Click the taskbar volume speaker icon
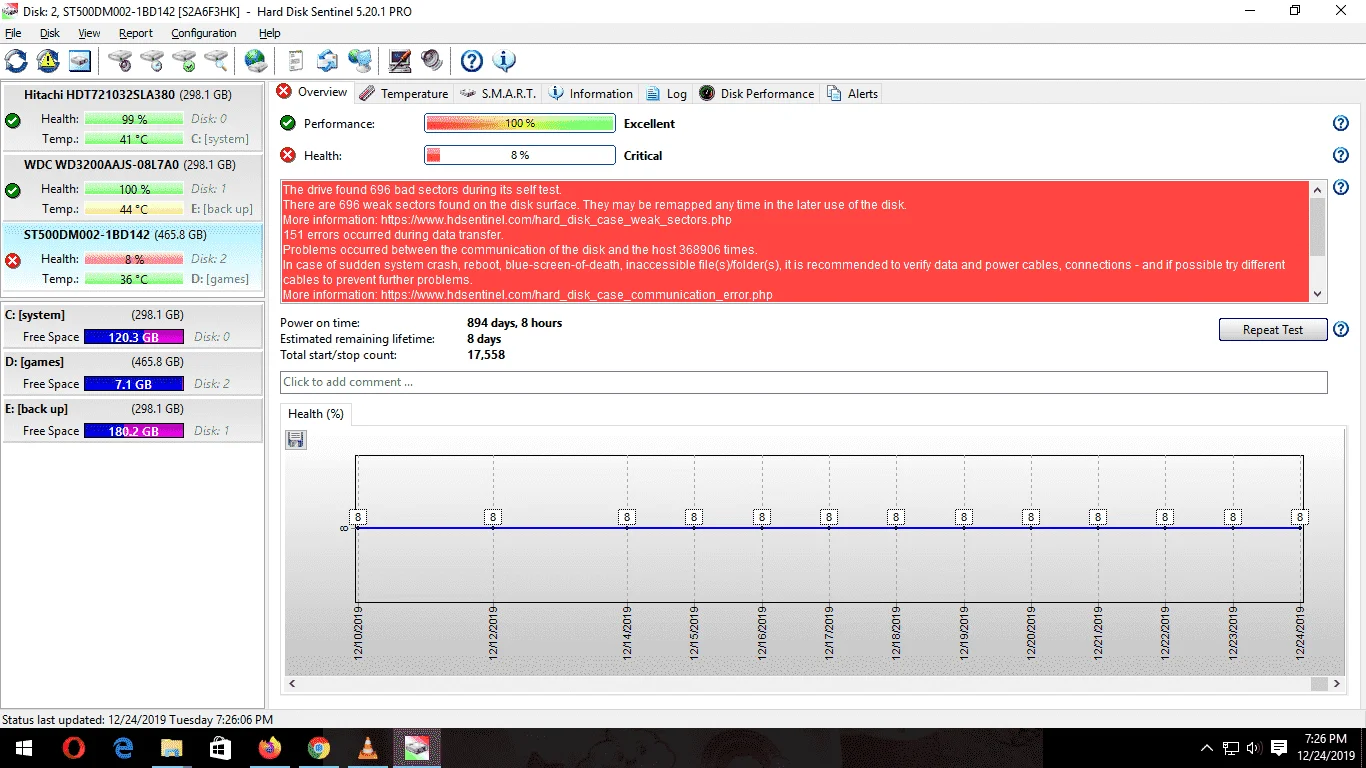This screenshot has height=768, width=1366. pyautogui.click(x=1253, y=748)
